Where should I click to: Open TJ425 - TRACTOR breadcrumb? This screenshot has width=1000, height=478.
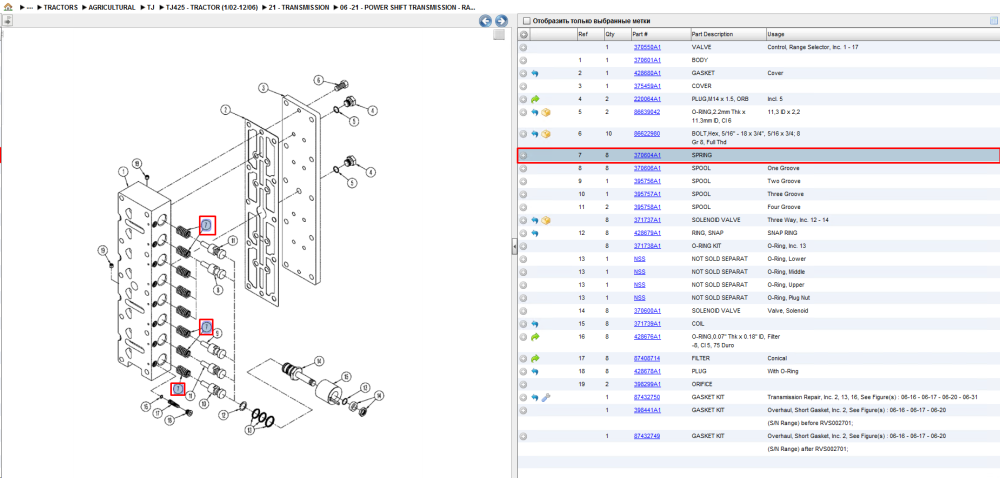tap(211, 8)
